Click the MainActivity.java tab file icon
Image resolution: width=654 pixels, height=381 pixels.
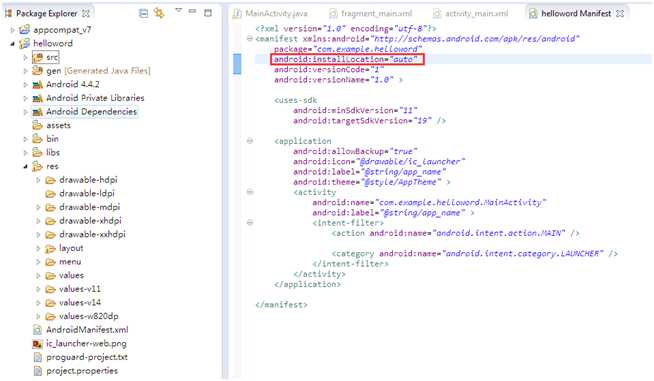237,13
